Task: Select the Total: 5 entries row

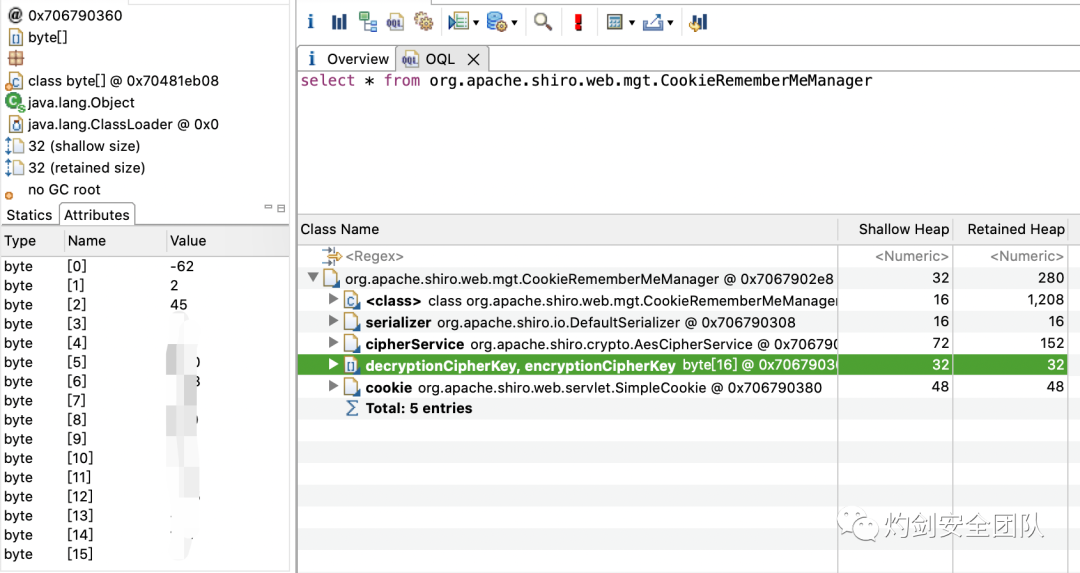Action: (x=683, y=408)
